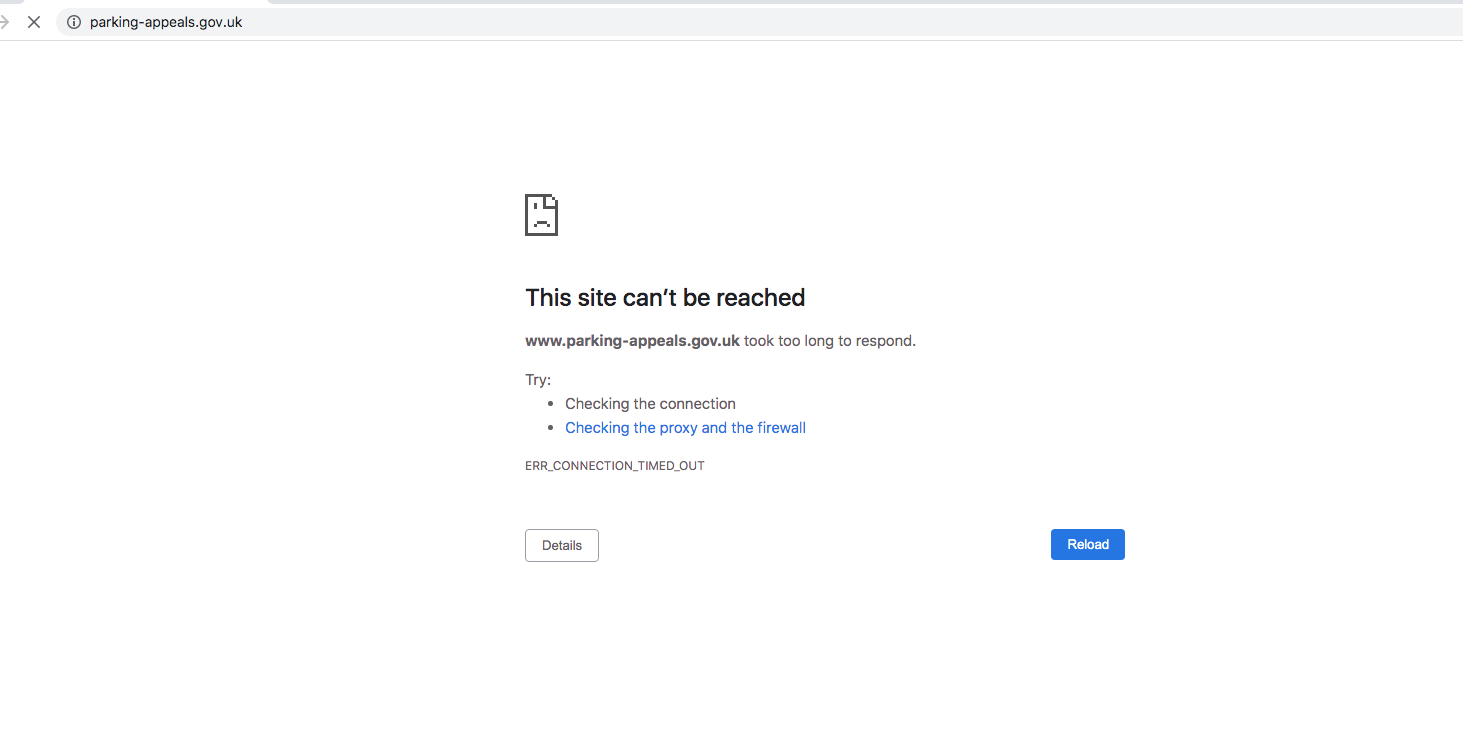Click the bullet before 'Checking the connection'

coord(550,404)
